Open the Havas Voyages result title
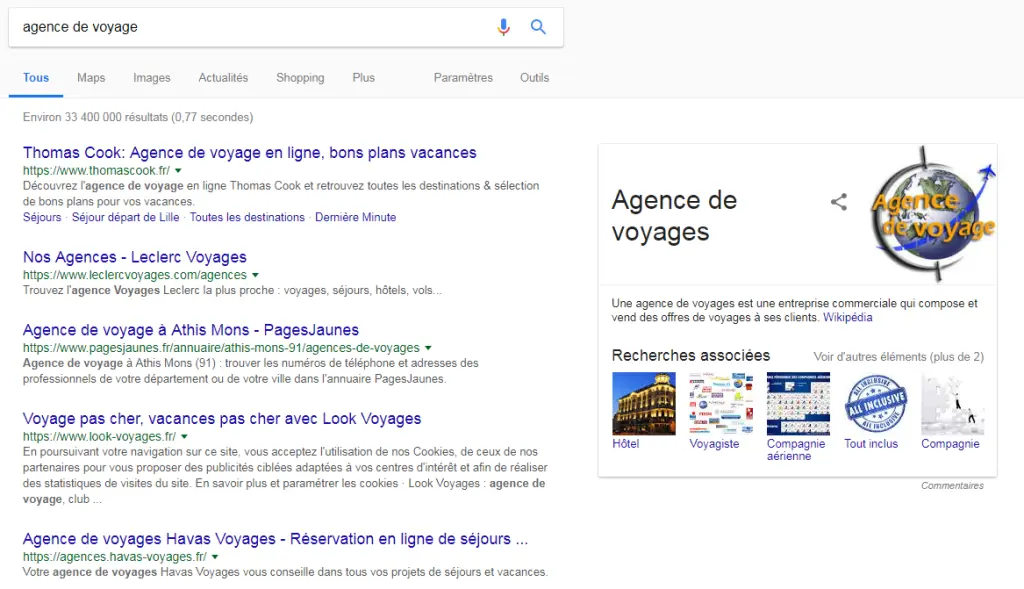 pyautogui.click(x=275, y=539)
